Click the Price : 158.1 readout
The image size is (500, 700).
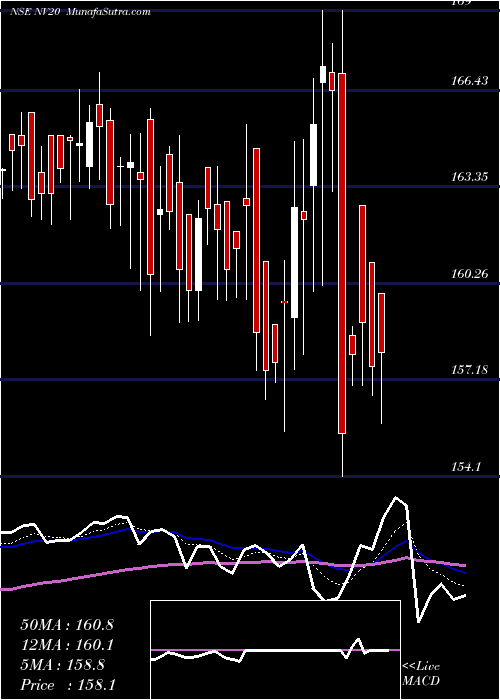[x=68, y=685]
